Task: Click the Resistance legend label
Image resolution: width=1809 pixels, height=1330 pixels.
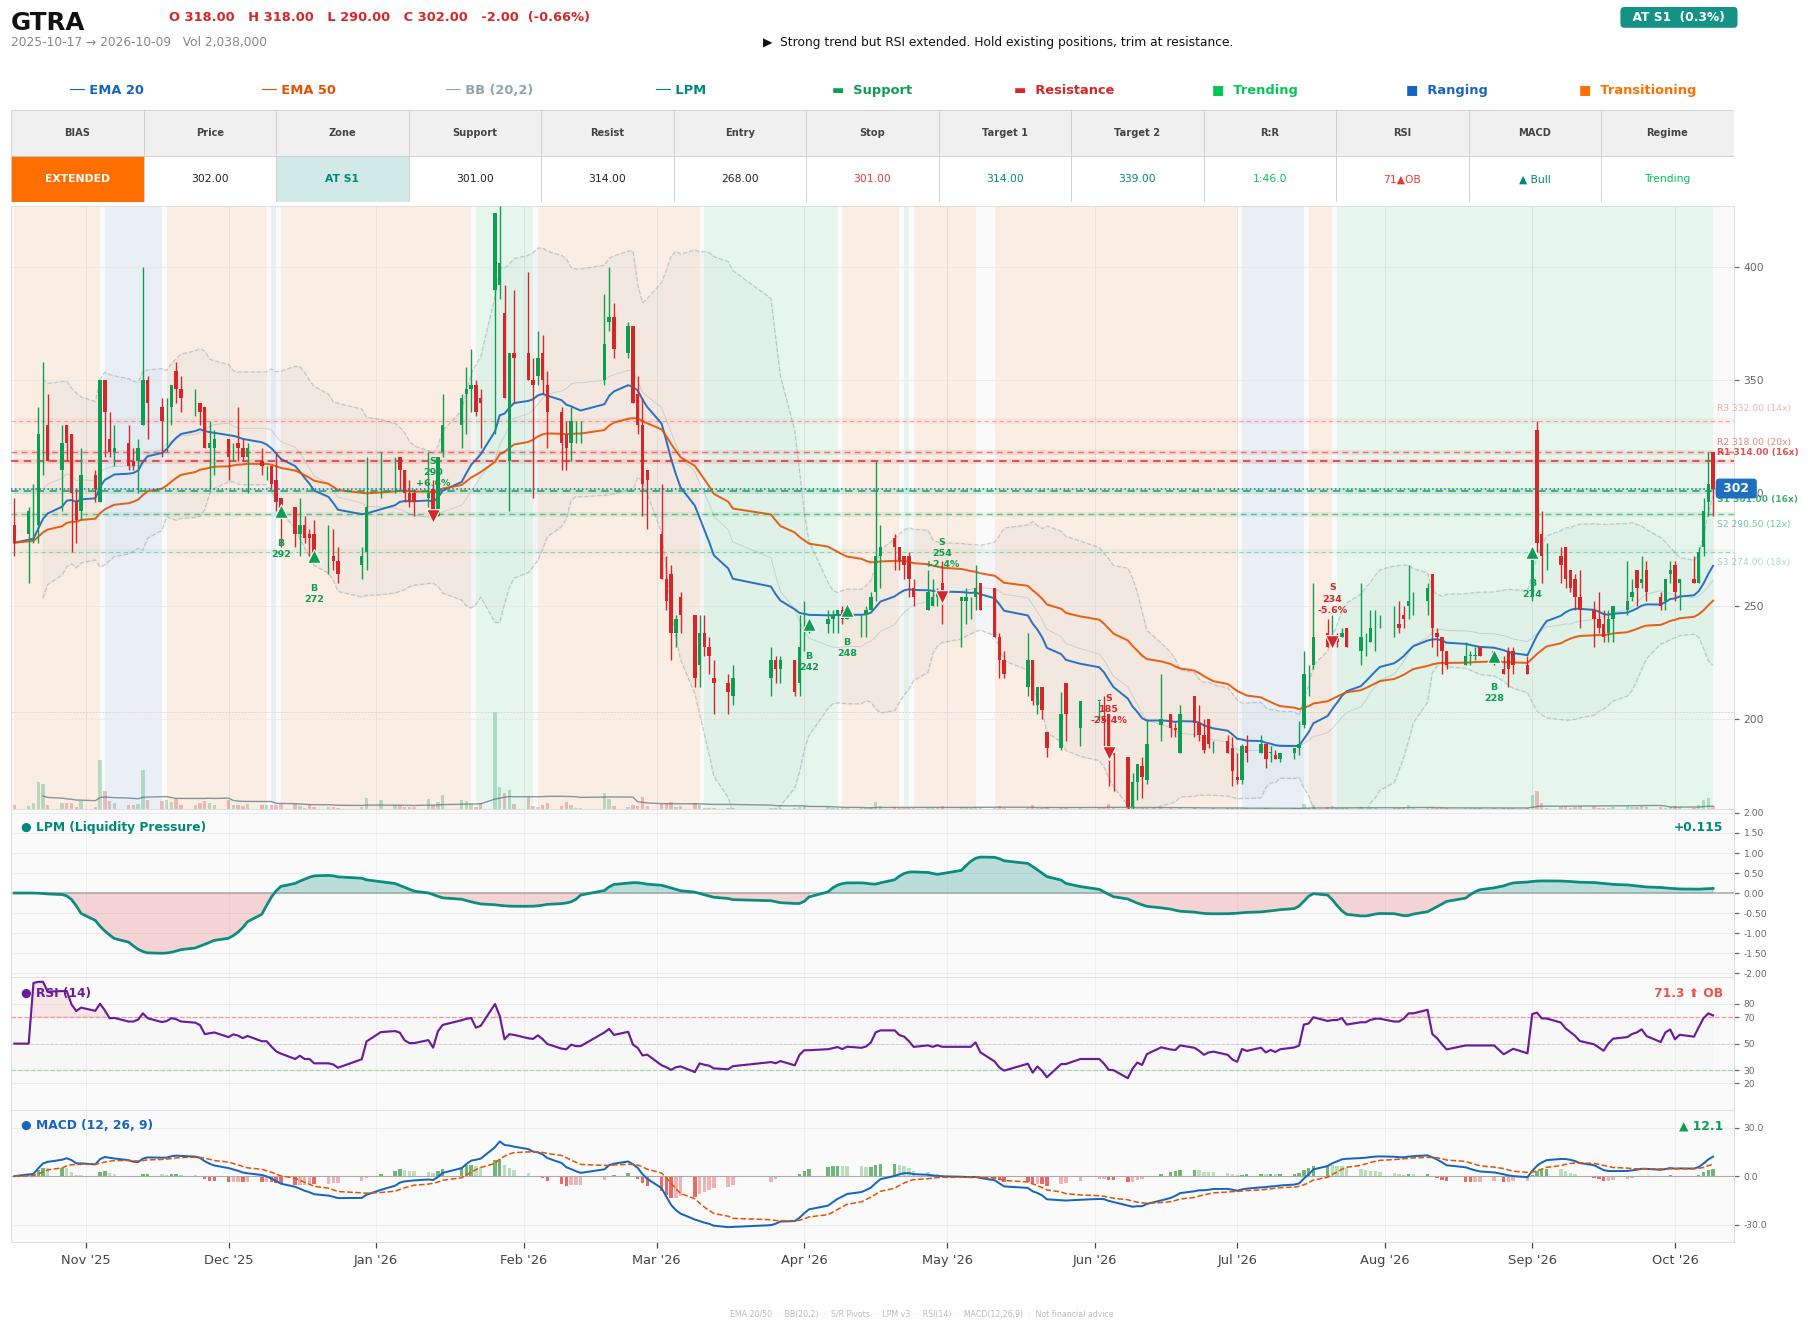Action: pyautogui.click(x=1074, y=90)
